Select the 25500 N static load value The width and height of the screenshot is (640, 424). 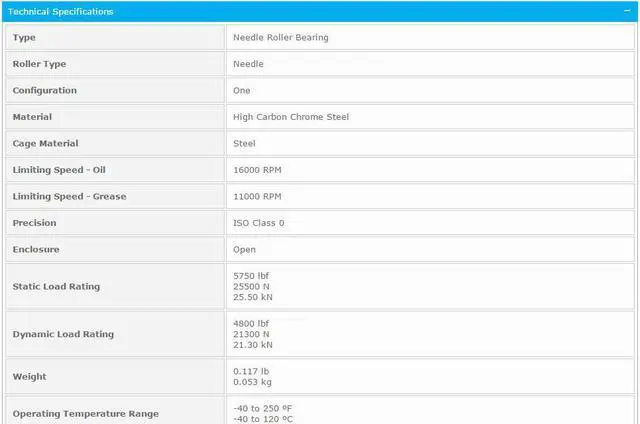250,287
